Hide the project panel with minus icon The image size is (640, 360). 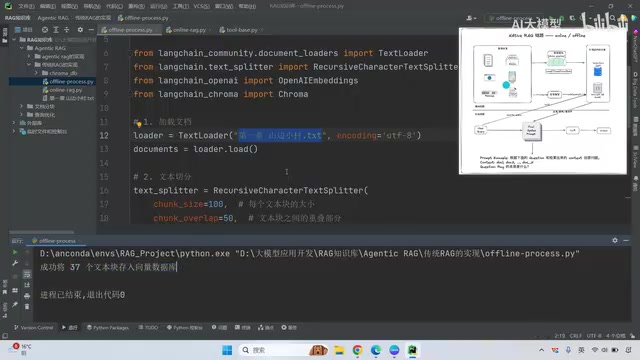pos(91,30)
